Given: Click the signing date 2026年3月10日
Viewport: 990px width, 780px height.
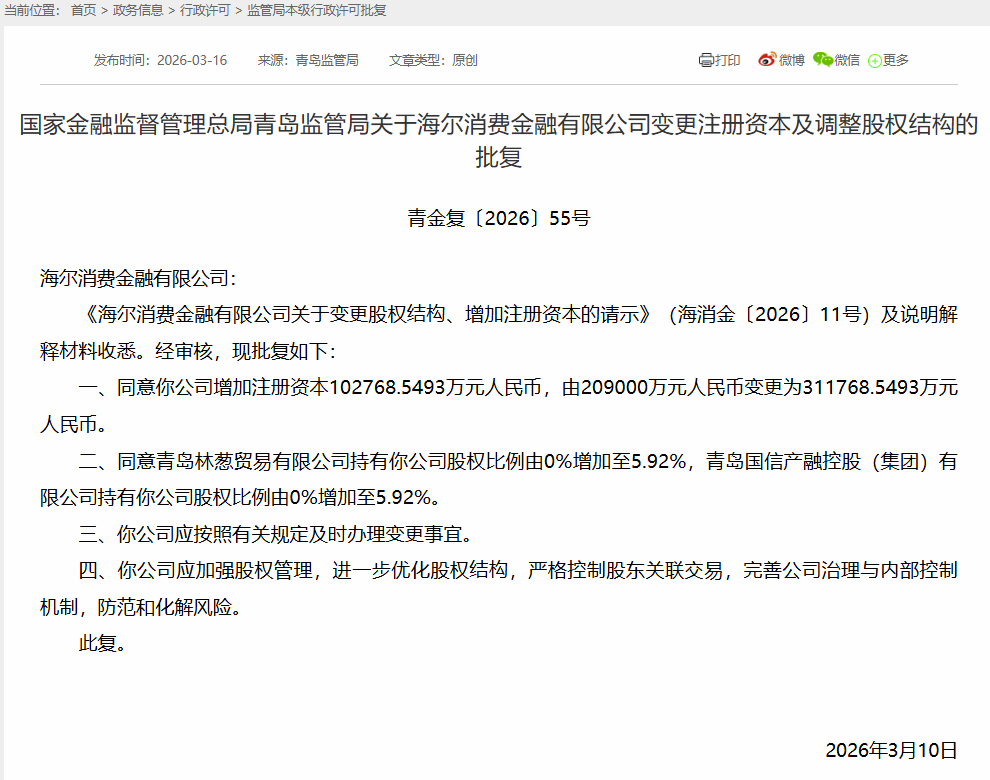Looking at the screenshot, I should click(x=891, y=750).
